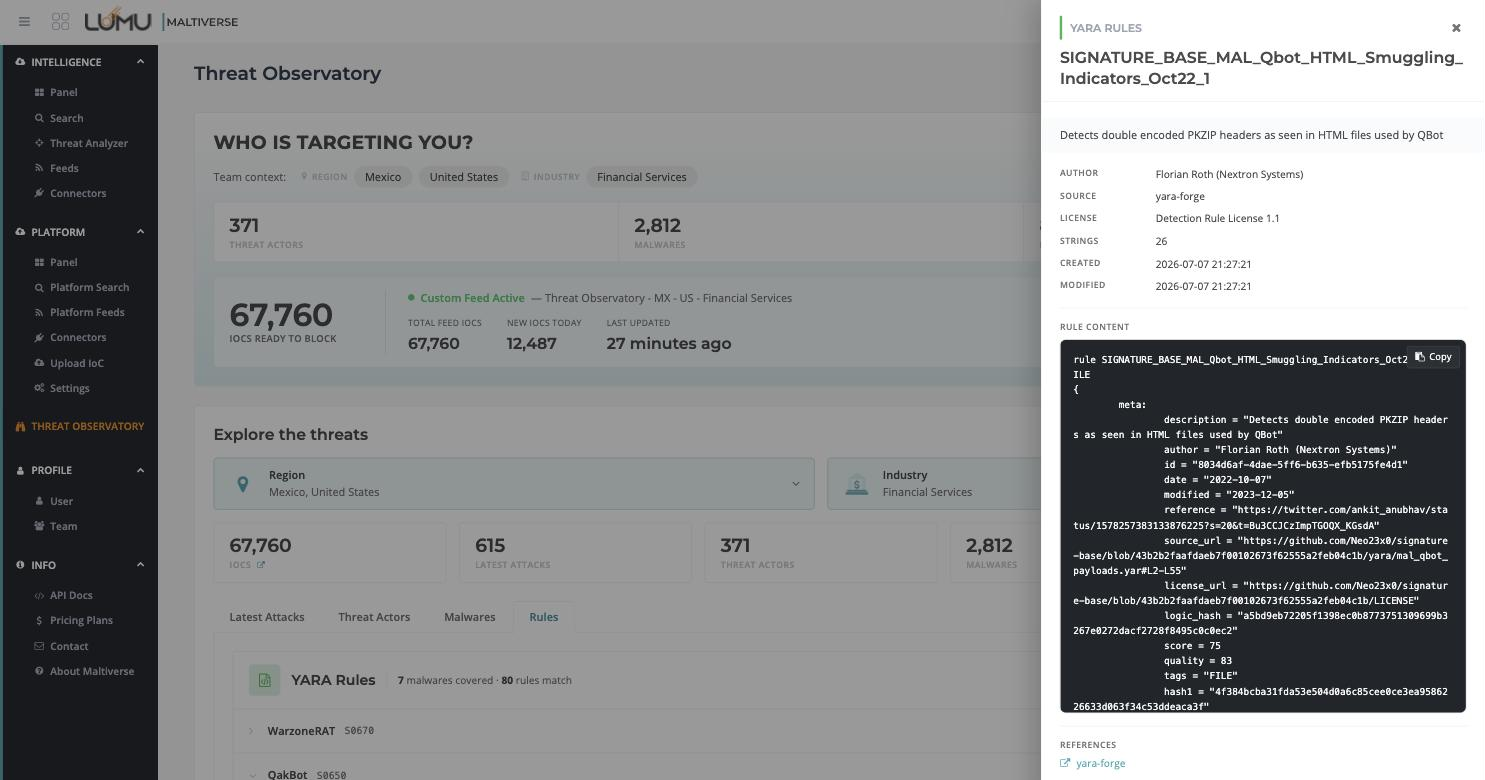The image size is (1485, 780).
Task: Switch to the Malwares tab
Action: 470,617
